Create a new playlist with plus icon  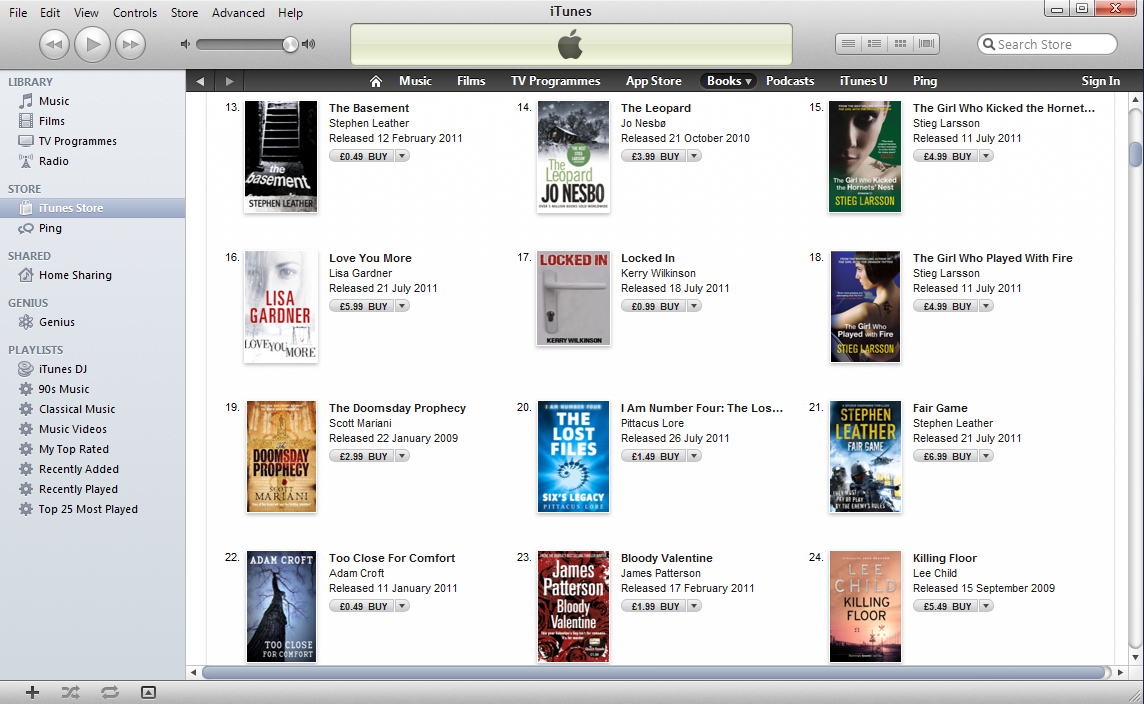click(x=32, y=692)
